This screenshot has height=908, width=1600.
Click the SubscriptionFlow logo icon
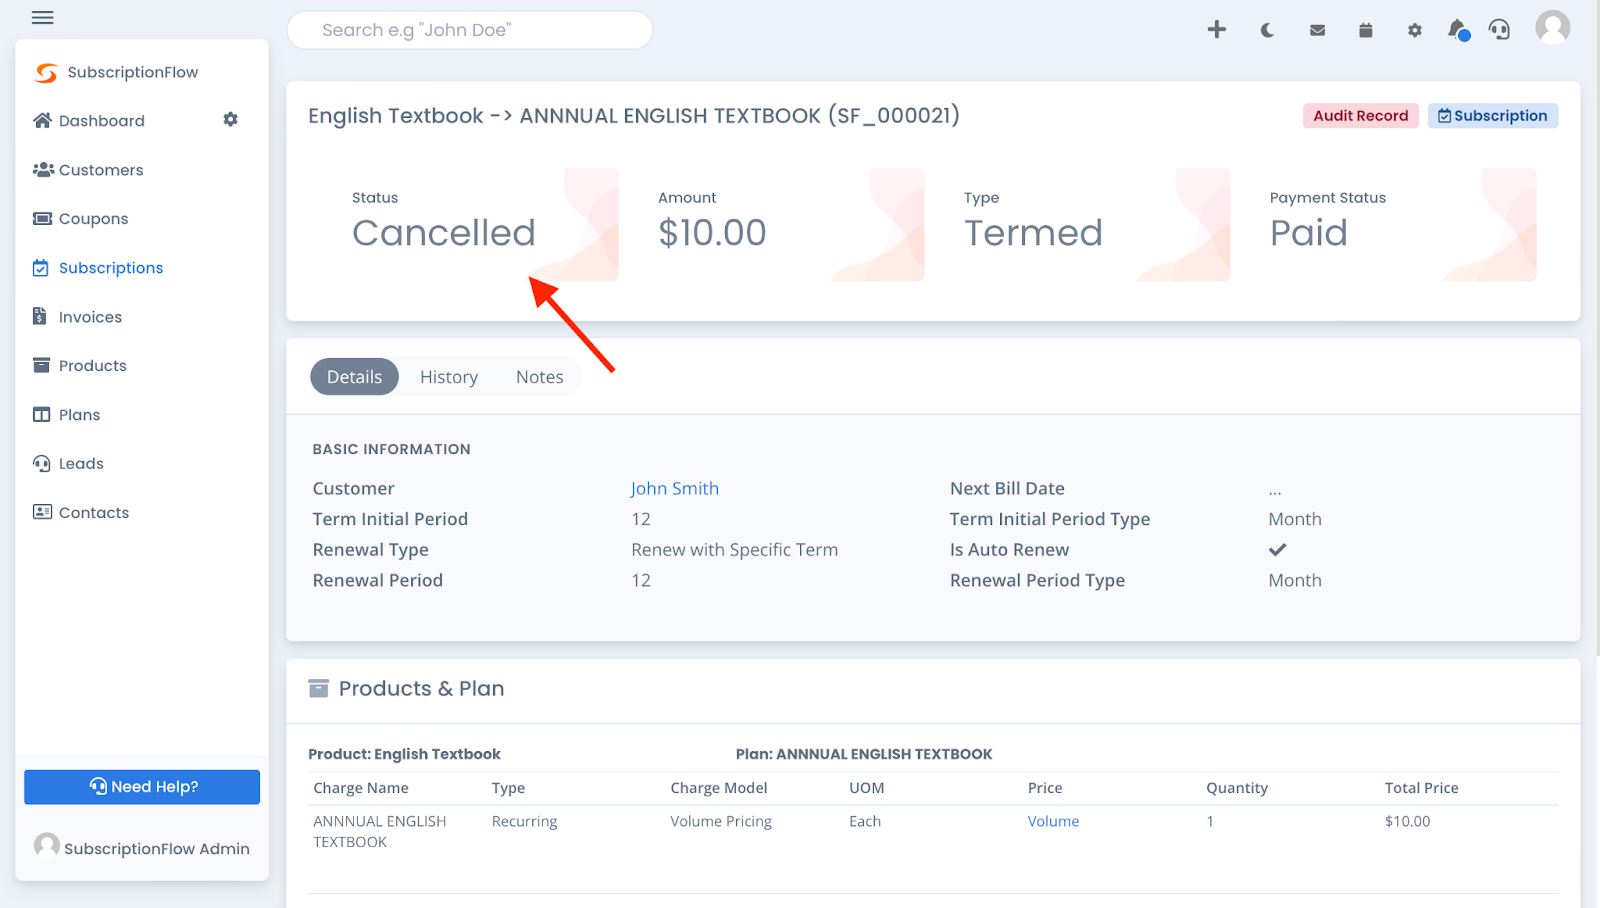coord(46,72)
